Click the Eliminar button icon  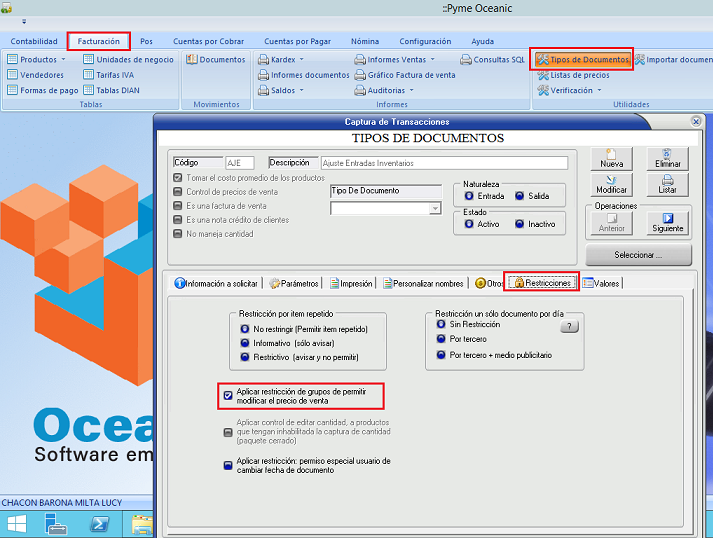tap(667, 157)
